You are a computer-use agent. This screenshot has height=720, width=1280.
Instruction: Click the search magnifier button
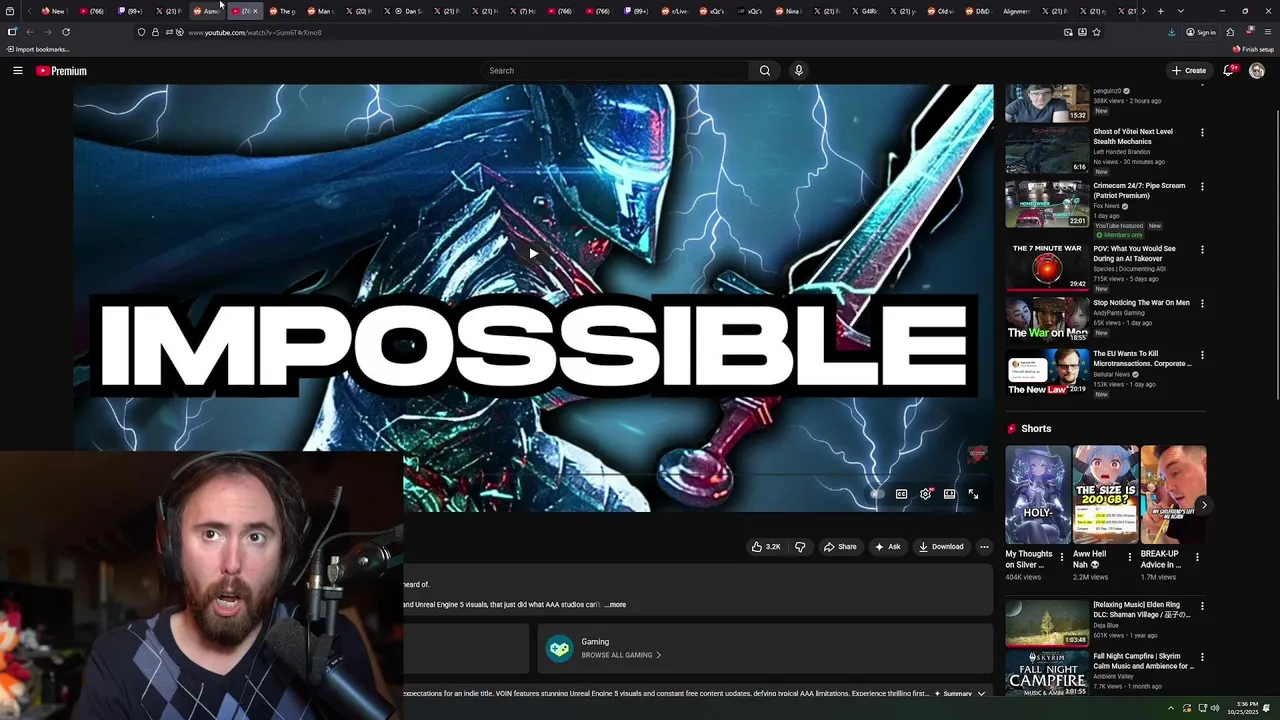(x=765, y=71)
